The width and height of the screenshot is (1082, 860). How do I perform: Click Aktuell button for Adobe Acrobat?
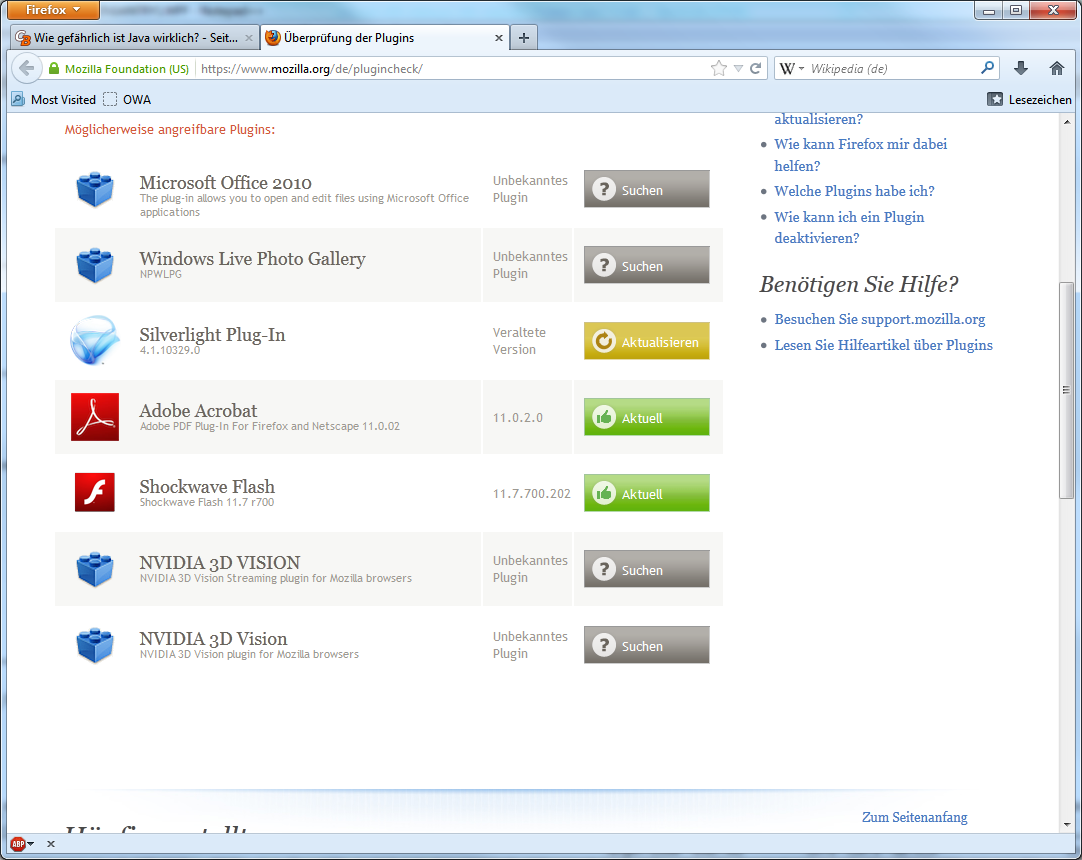click(647, 417)
